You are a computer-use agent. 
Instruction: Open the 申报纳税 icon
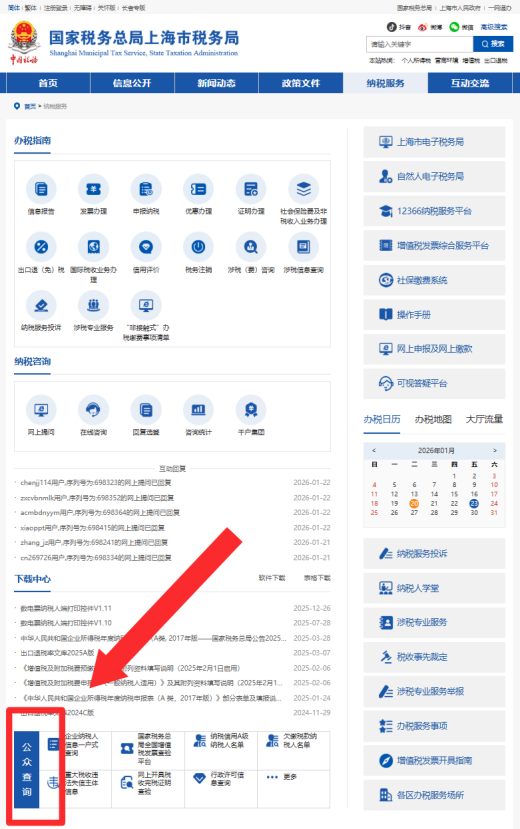[146, 189]
